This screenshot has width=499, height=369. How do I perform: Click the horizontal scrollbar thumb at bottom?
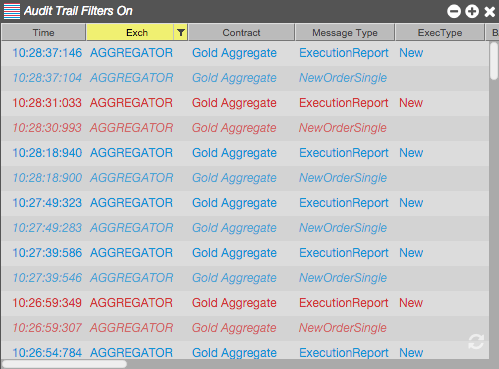64,364
